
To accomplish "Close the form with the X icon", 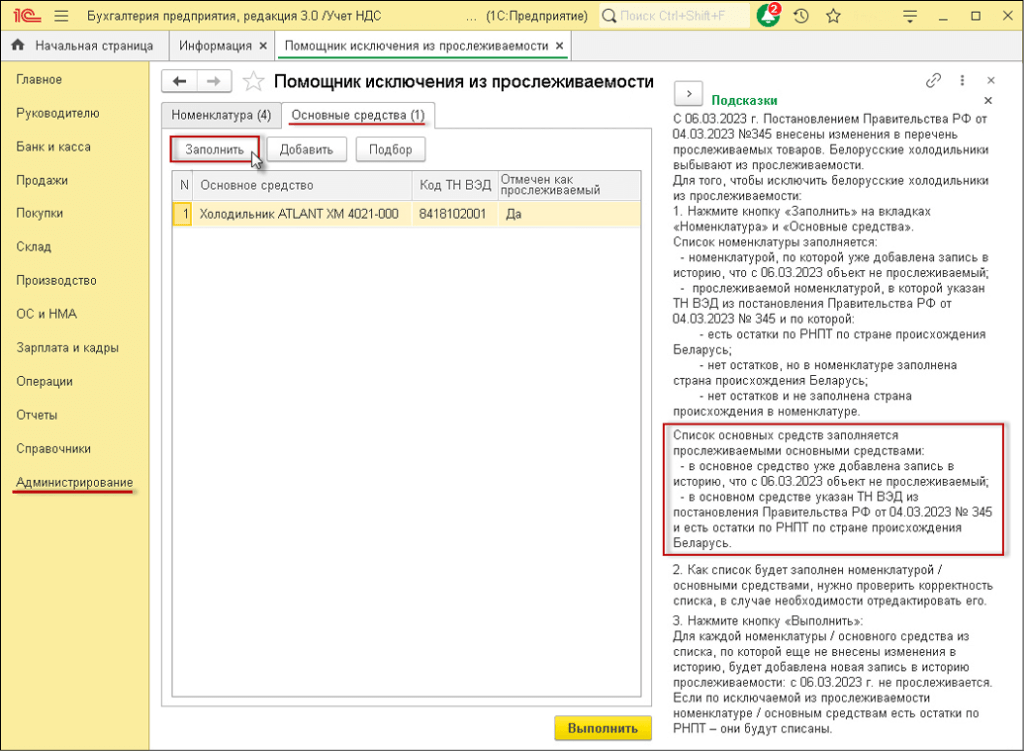I will click(991, 80).
